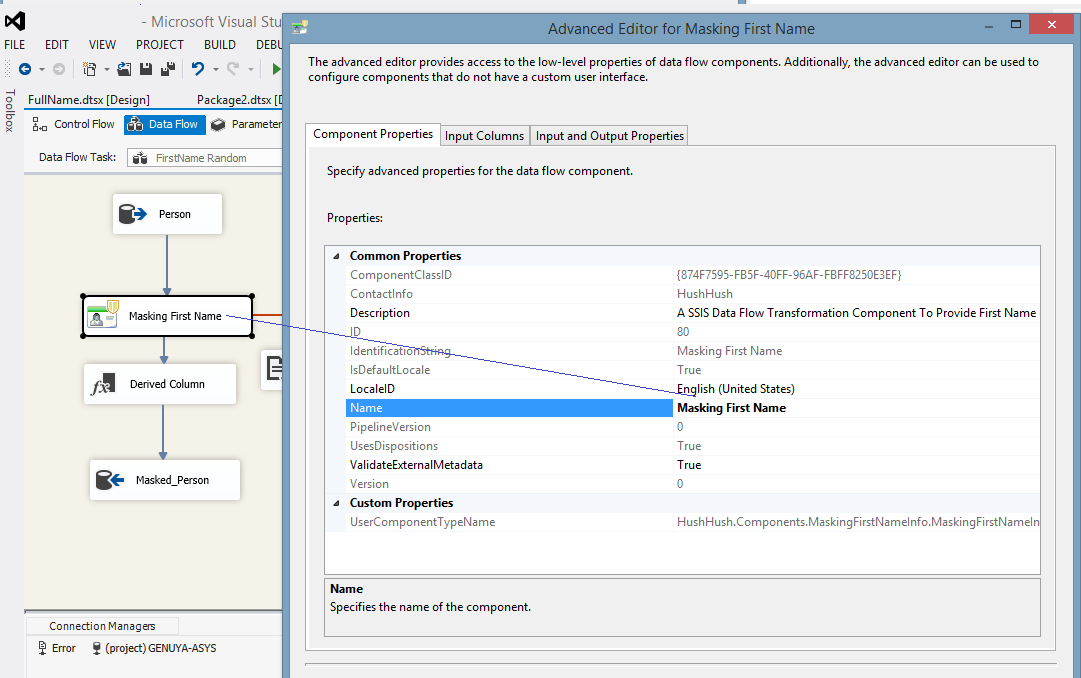Image resolution: width=1081 pixels, height=678 pixels.
Task: Select the PipelineVersion property label
Action: click(x=390, y=427)
